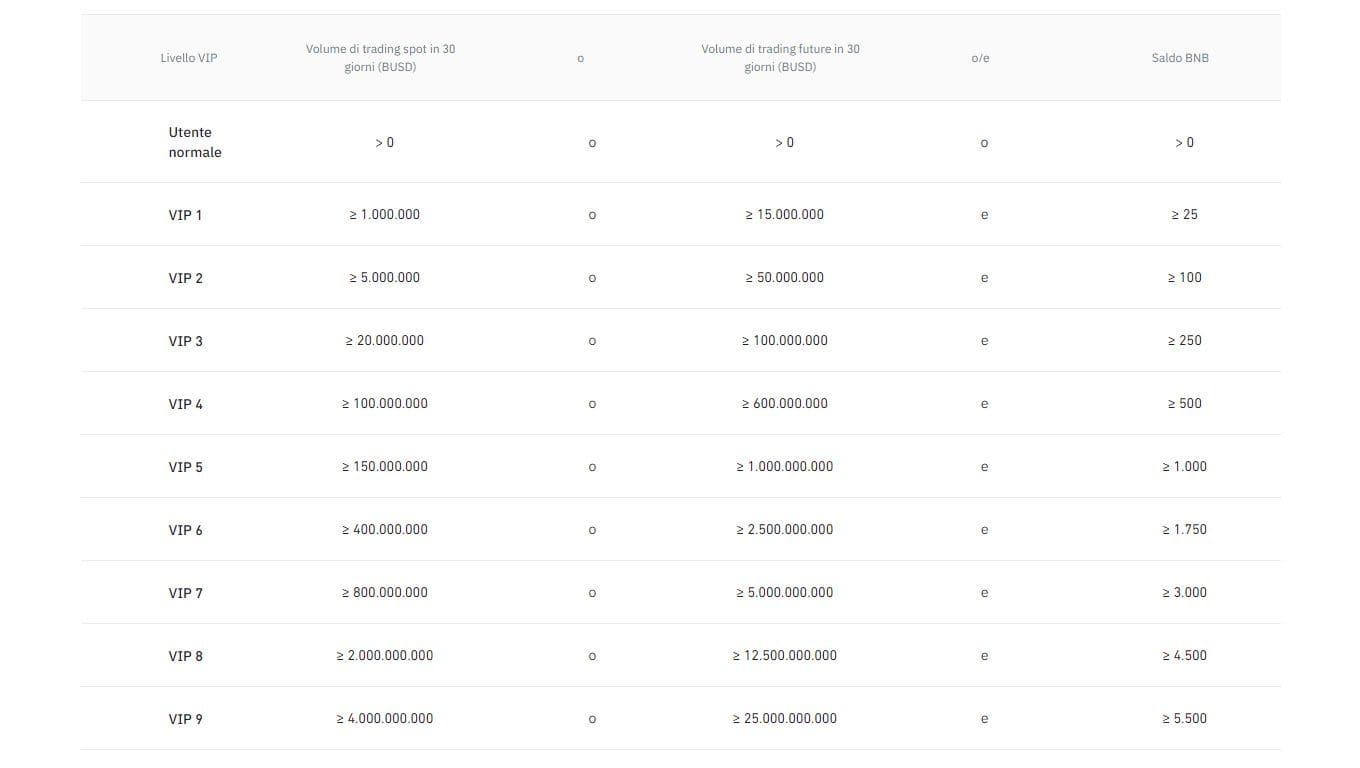Click the futures volume '≥ 50.000.000' cell
This screenshot has width=1360, height=768.
tap(785, 277)
